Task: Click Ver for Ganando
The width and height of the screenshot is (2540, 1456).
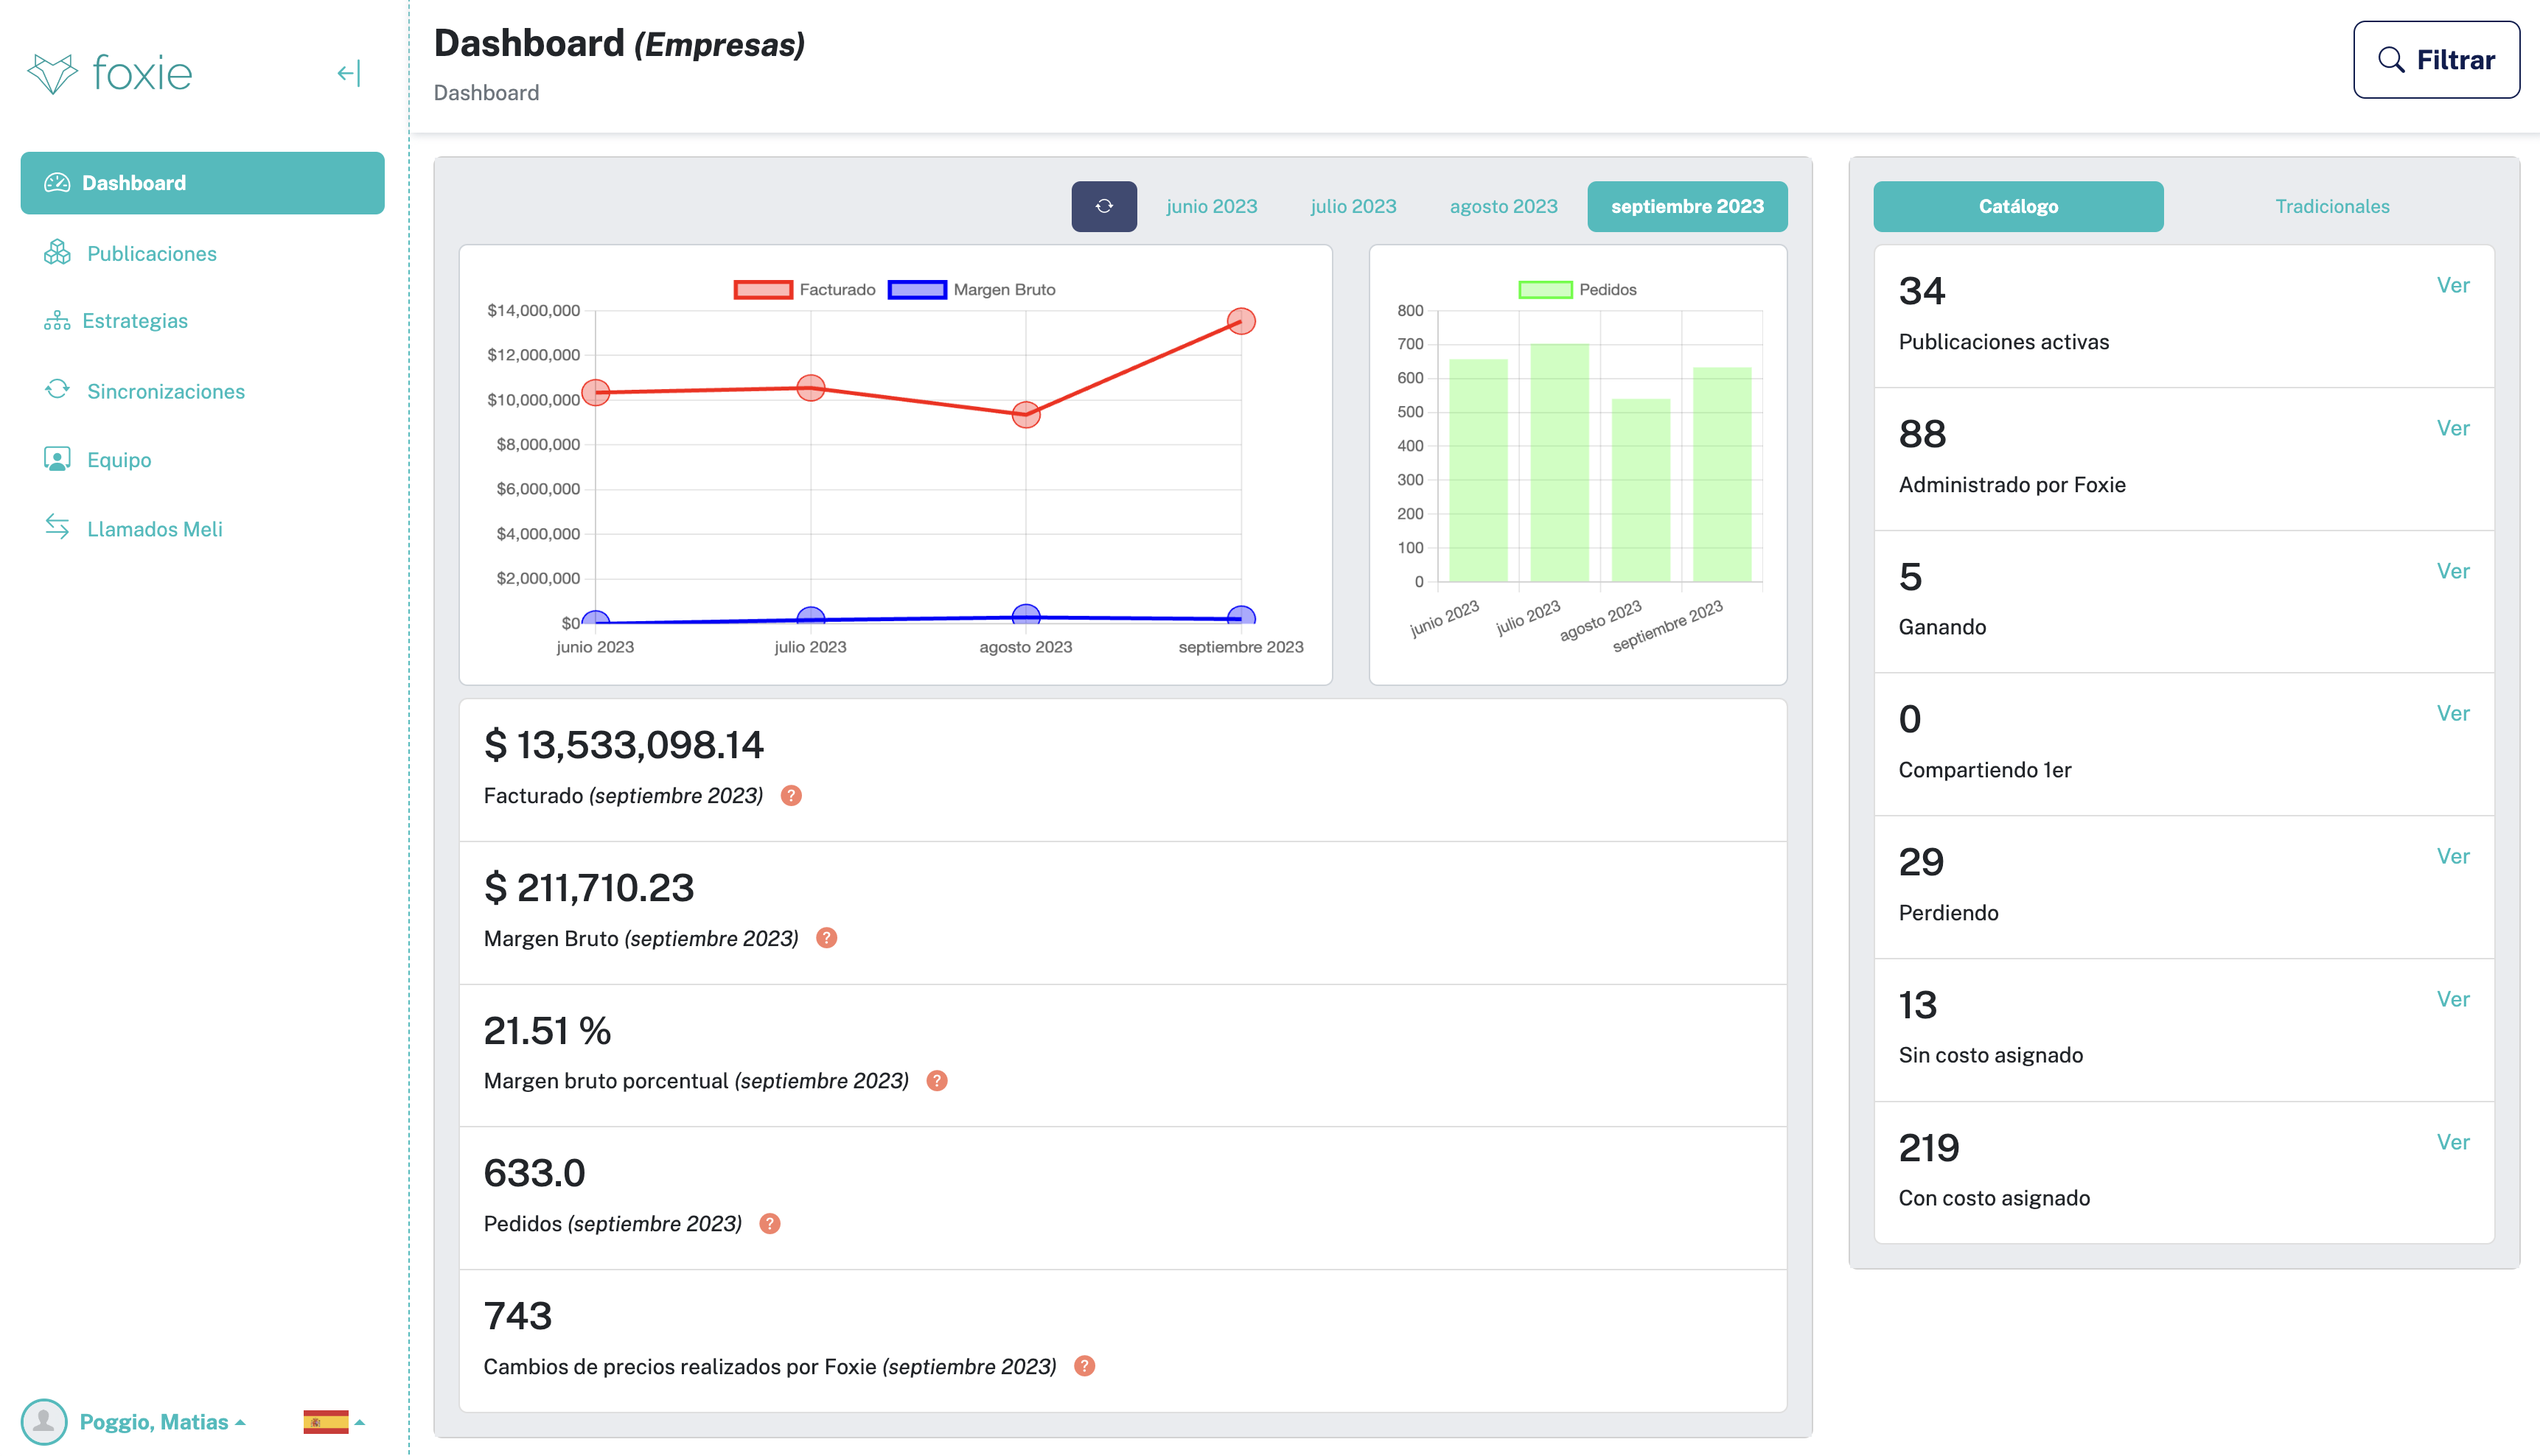Action: [x=2453, y=572]
